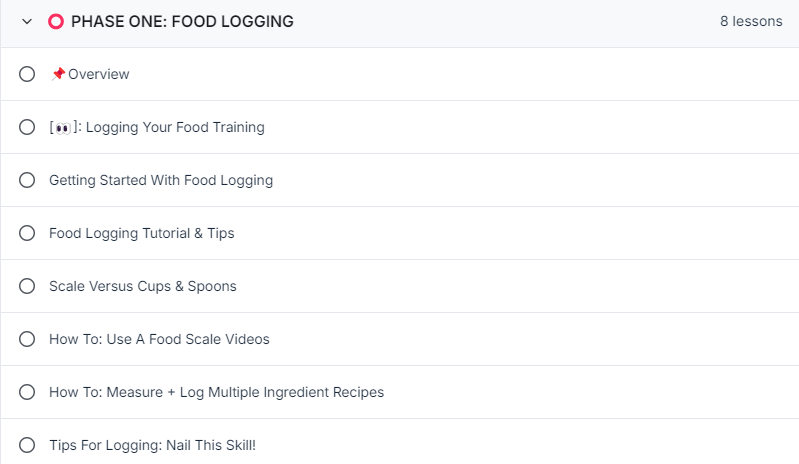Open Getting Started With Food Logging
Image resolution: width=799 pixels, height=464 pixels.
[161, 180]
